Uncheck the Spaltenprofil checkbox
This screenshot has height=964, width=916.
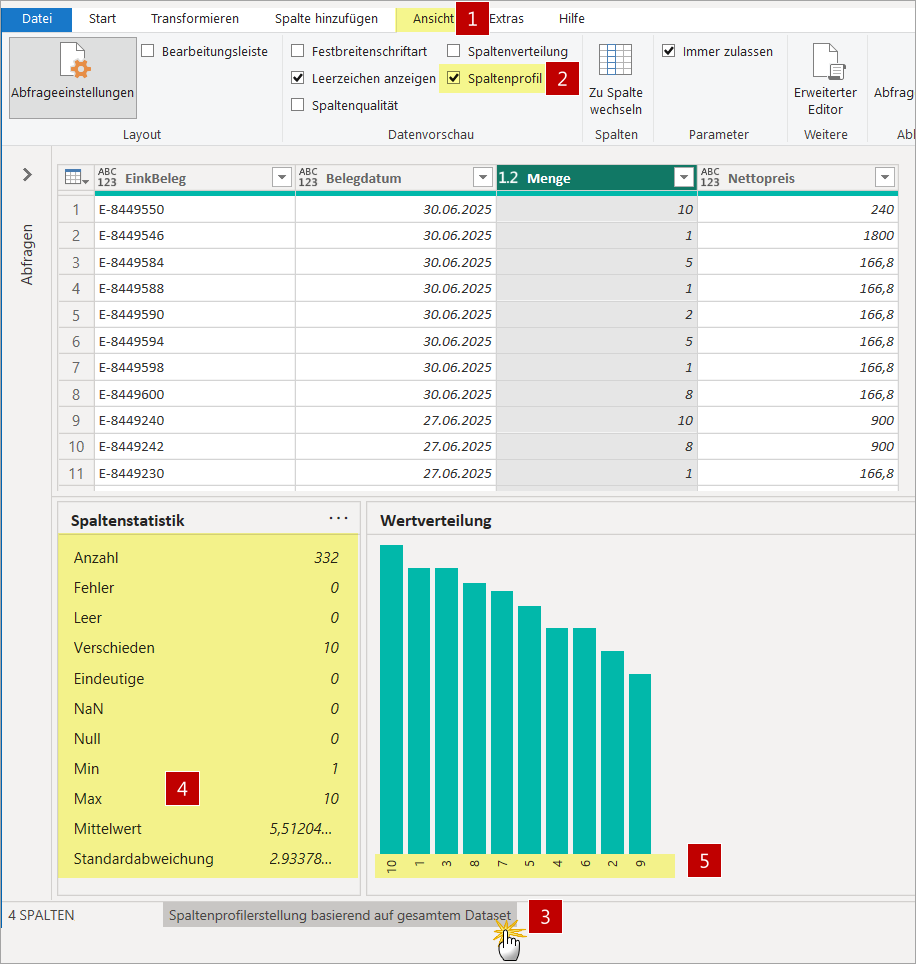(x=454, y=78)
